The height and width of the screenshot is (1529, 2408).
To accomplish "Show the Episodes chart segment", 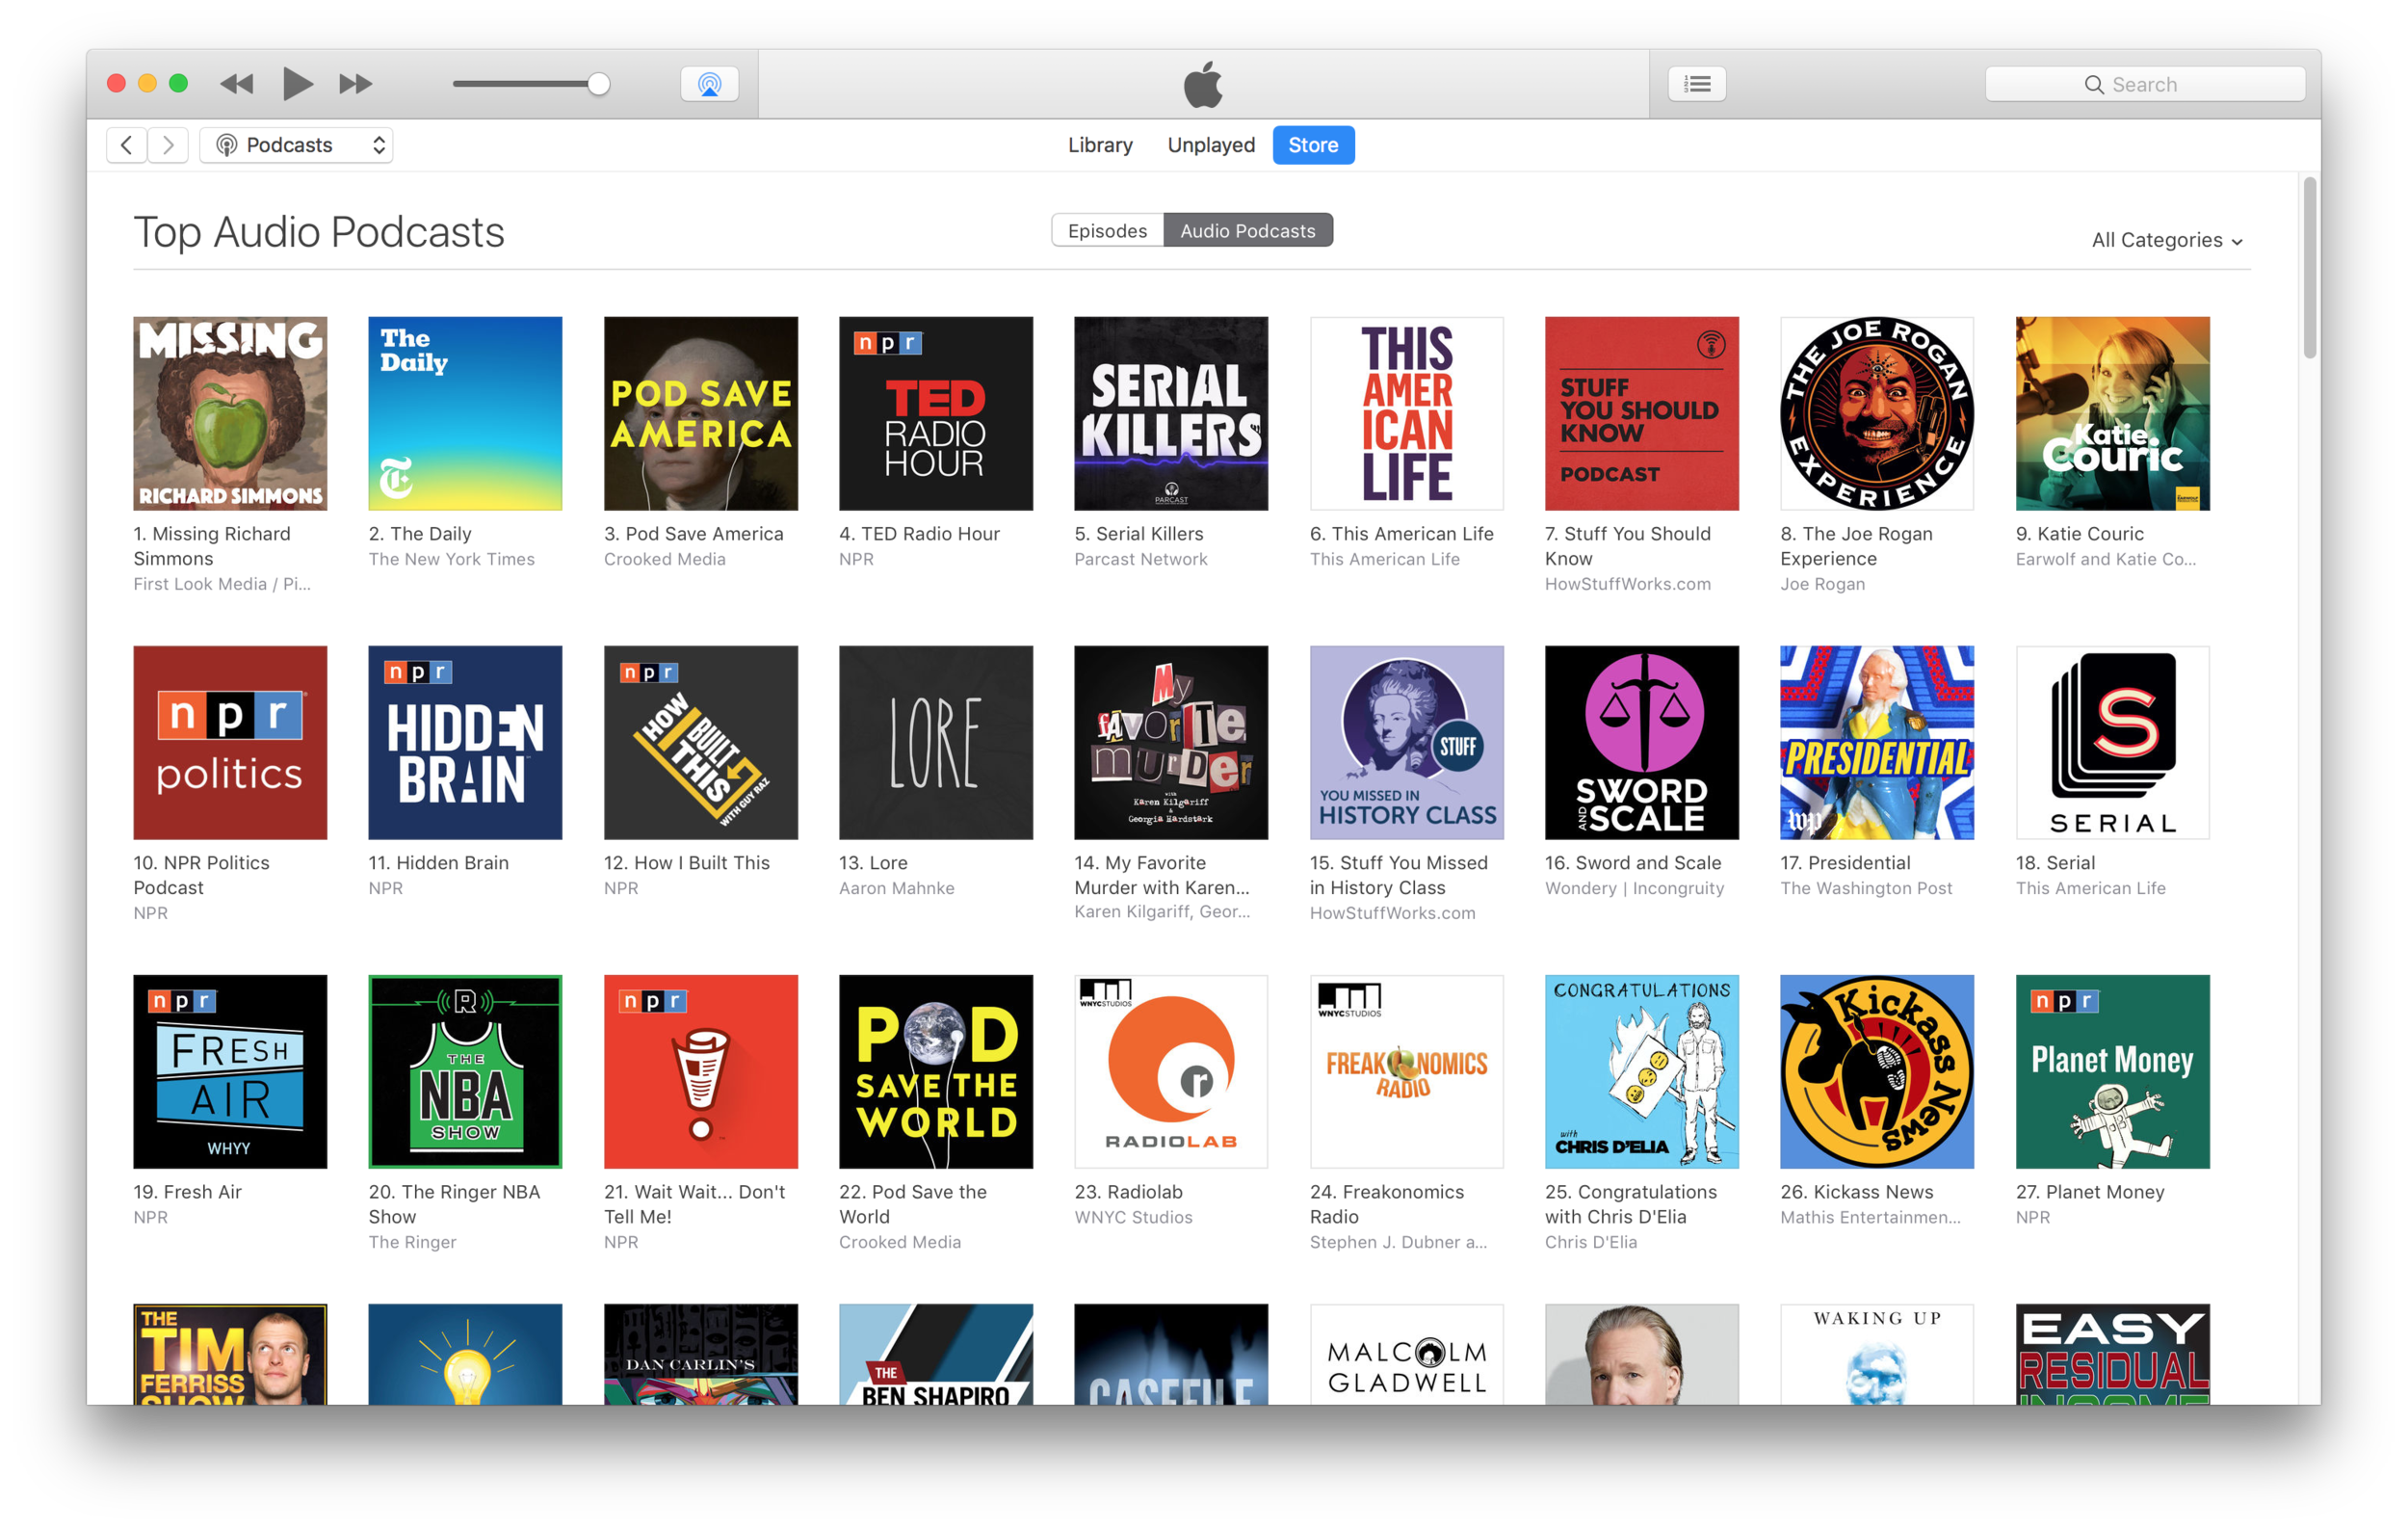I will click(1107, 231).
